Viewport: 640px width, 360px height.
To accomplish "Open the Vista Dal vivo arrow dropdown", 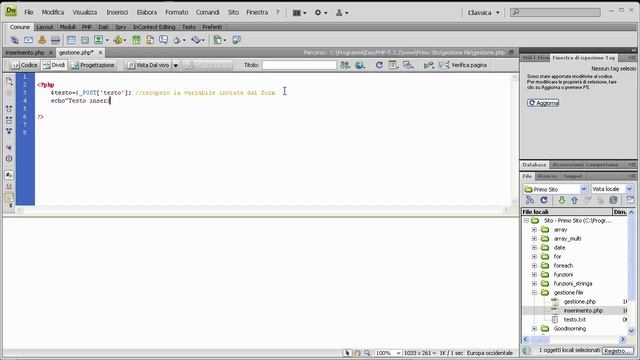I will pos(176,65).
